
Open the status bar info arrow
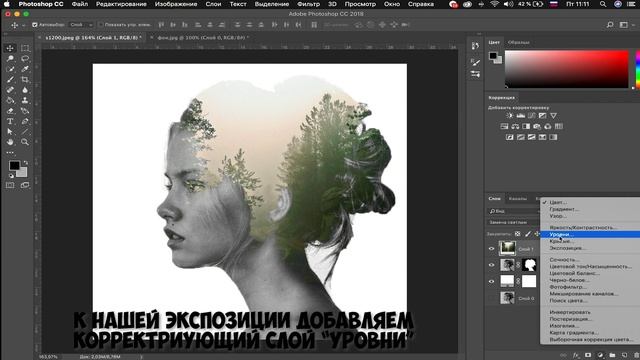(142, 357)
